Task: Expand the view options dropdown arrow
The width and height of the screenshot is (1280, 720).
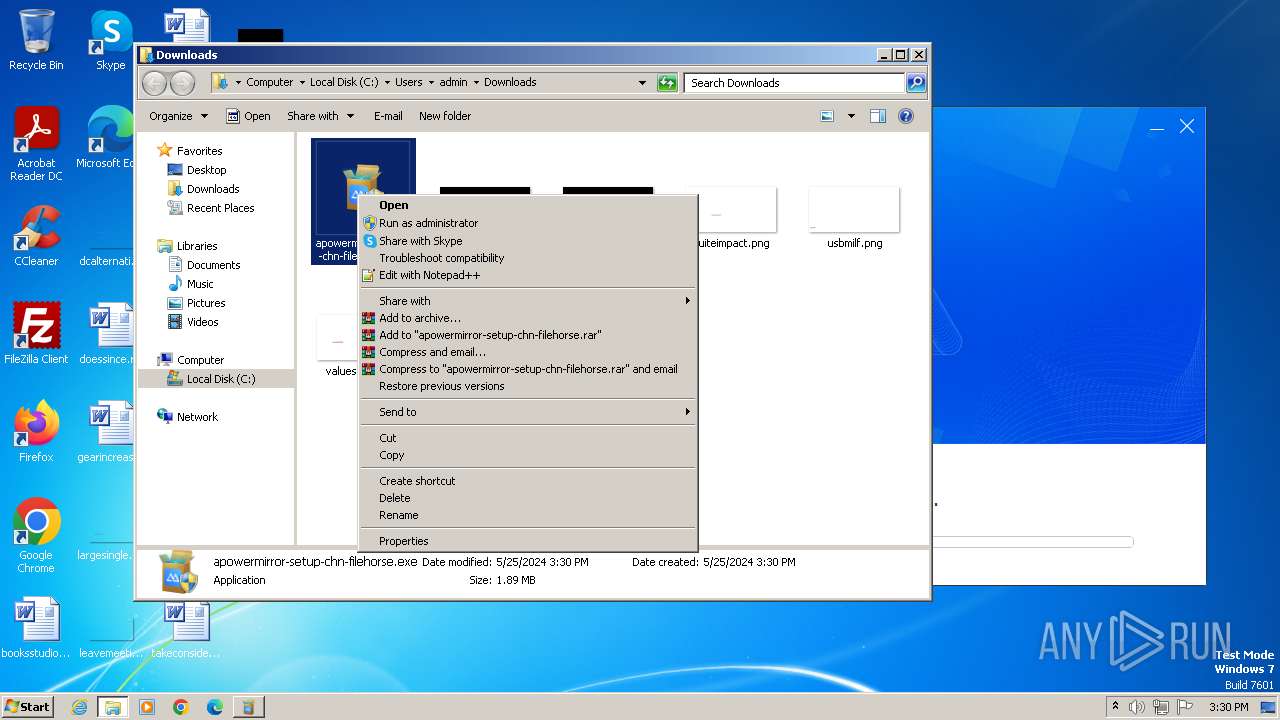Action: point(851,116)
